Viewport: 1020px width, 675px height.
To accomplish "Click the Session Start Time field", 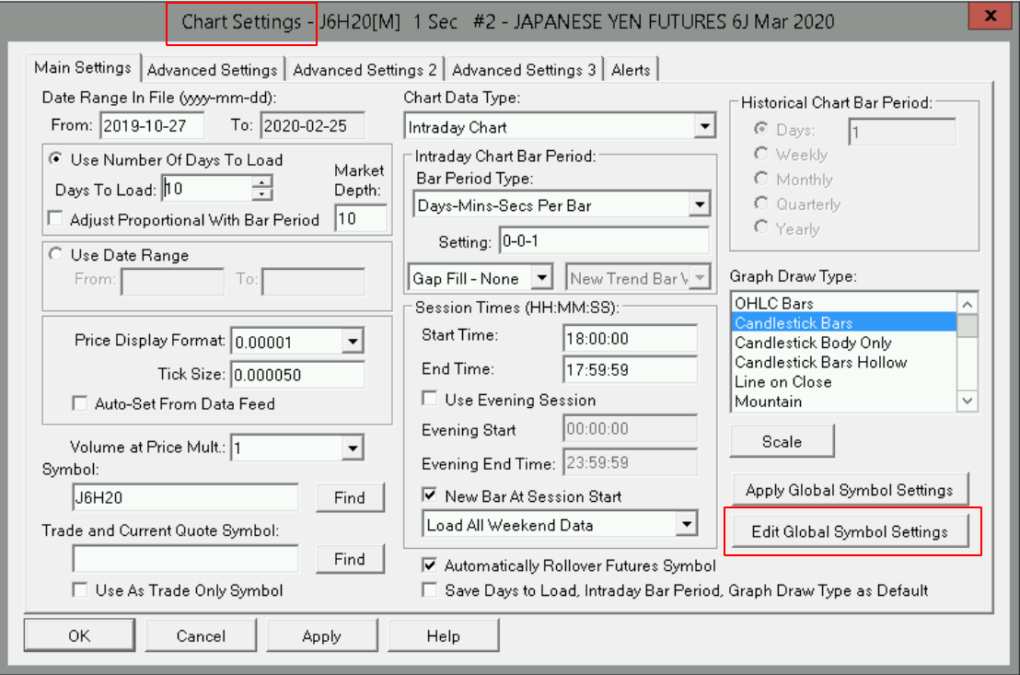I will (630, 338).
